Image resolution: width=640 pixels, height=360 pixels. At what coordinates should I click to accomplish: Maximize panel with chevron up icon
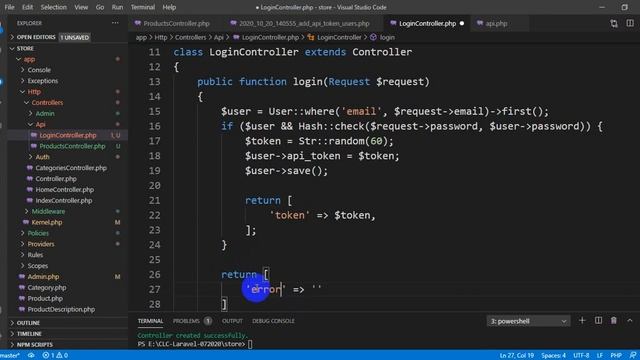pyautogui.click(x=630, y=321)
